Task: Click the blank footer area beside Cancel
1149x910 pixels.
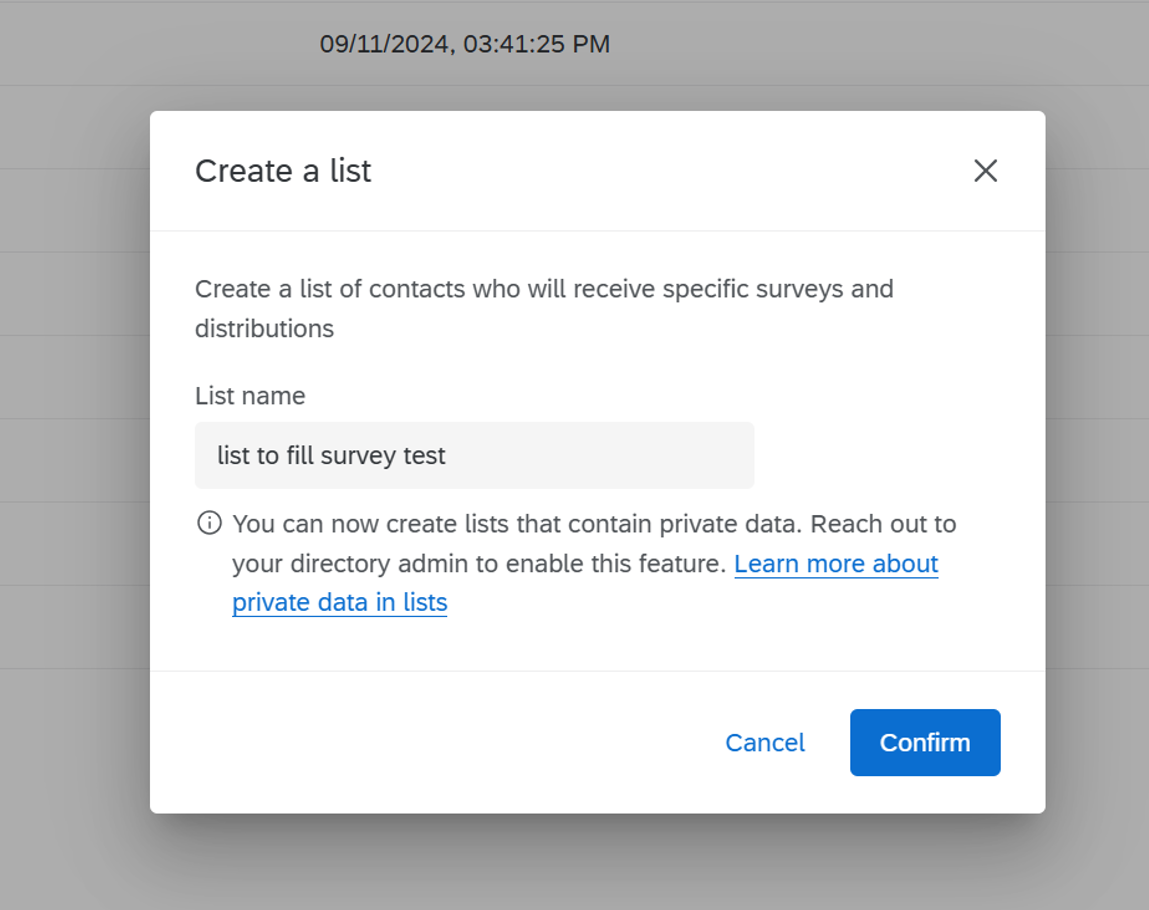Action: coord(430,742)
